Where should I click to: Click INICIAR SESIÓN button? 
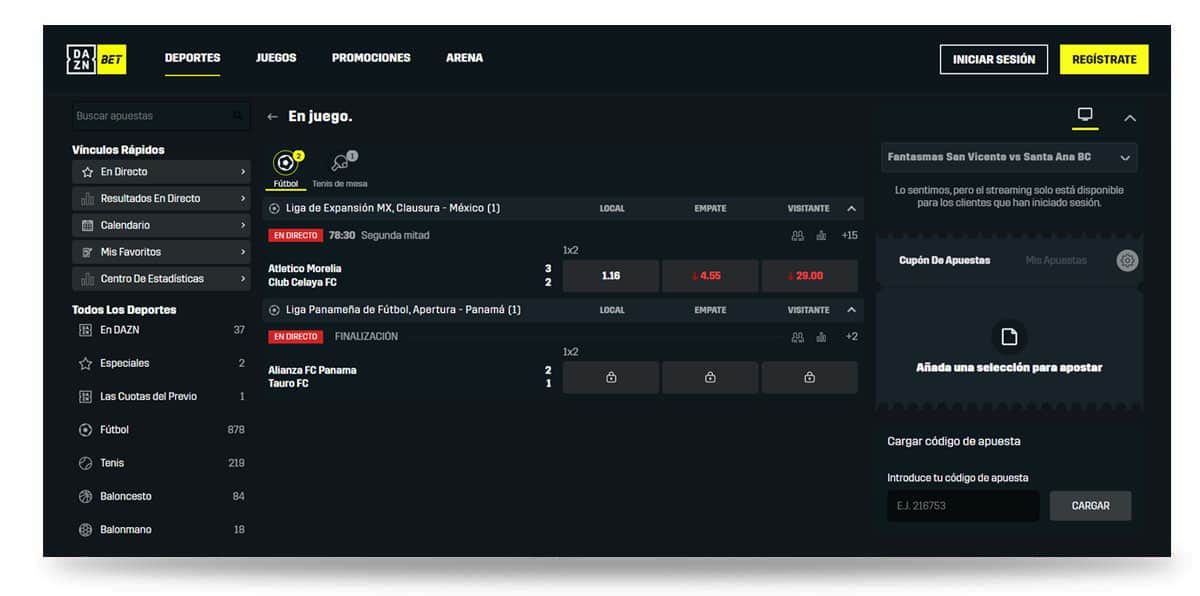994,60
